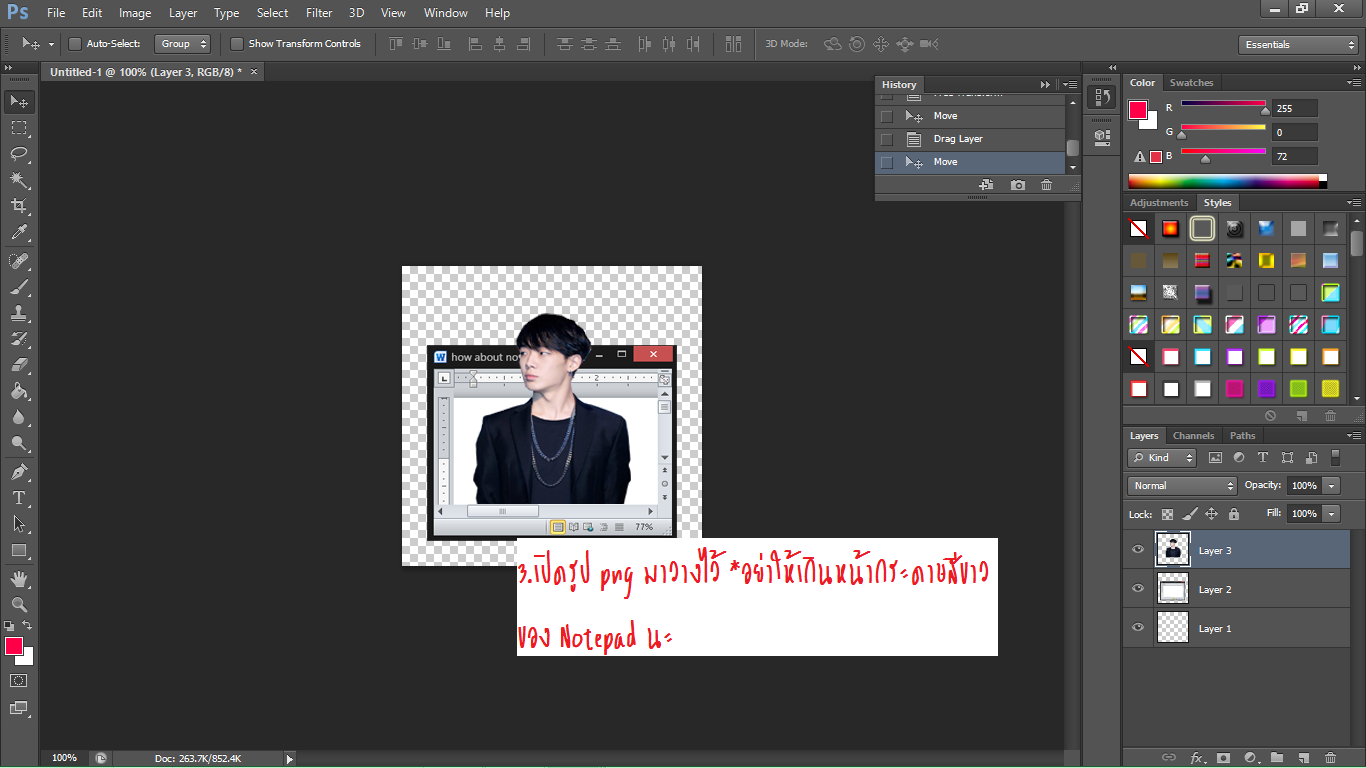Enable the Auto-Select checkbox

pos(75,44)
